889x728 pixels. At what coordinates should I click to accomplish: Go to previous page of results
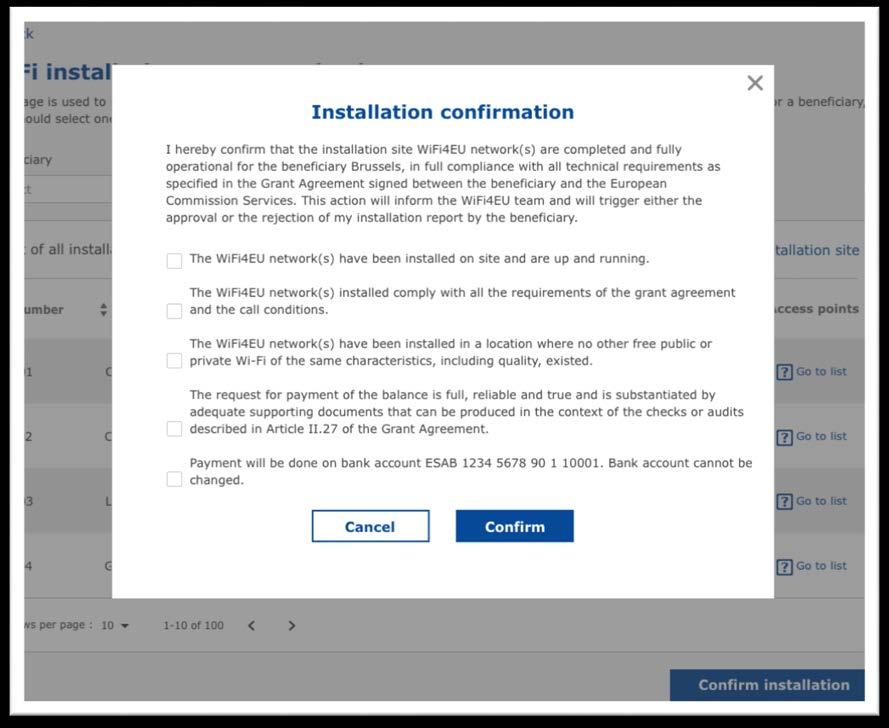coord(251,625)
